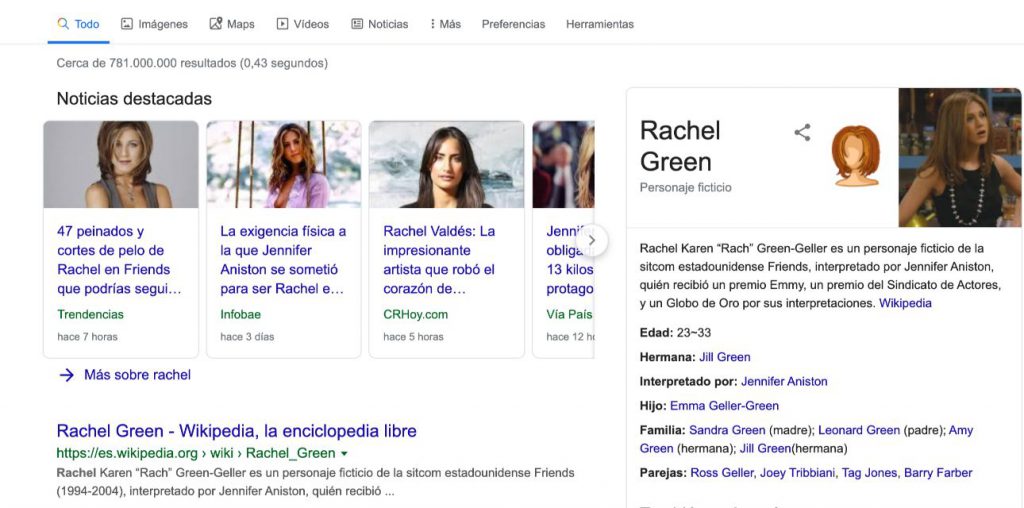The width and height of the screenshot is (1024, 508).
Task: Open article 'Rachel Valdés: La impresionante artista'
Action: point(439,260)
